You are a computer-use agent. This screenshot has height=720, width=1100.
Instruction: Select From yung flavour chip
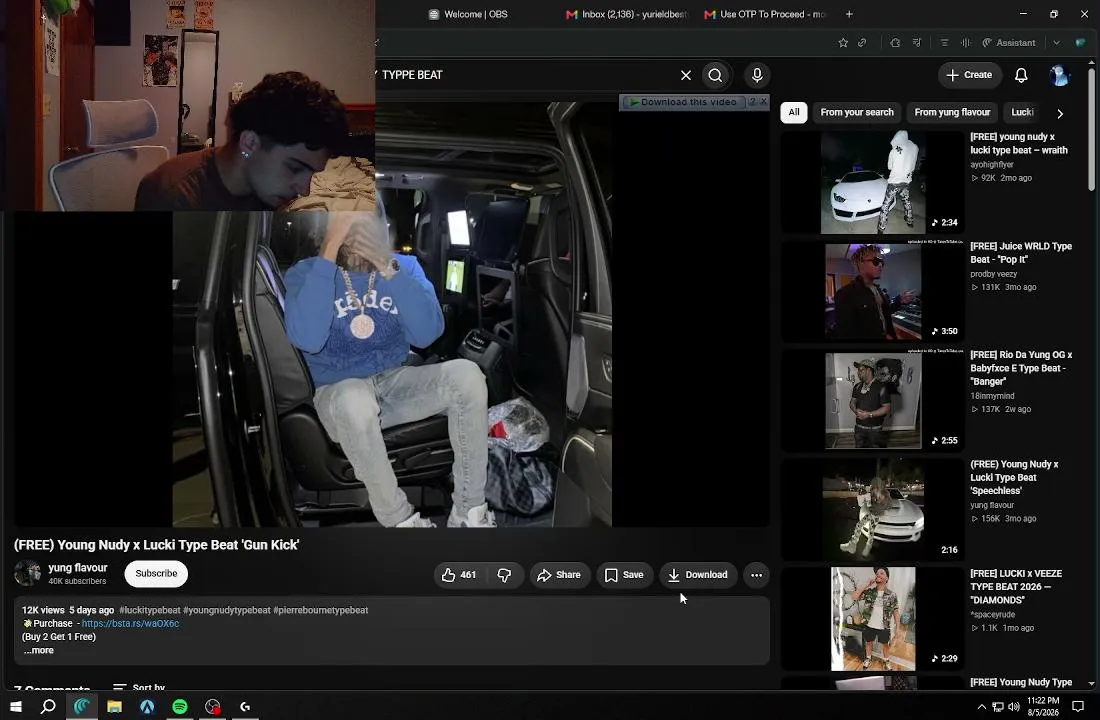952,112
